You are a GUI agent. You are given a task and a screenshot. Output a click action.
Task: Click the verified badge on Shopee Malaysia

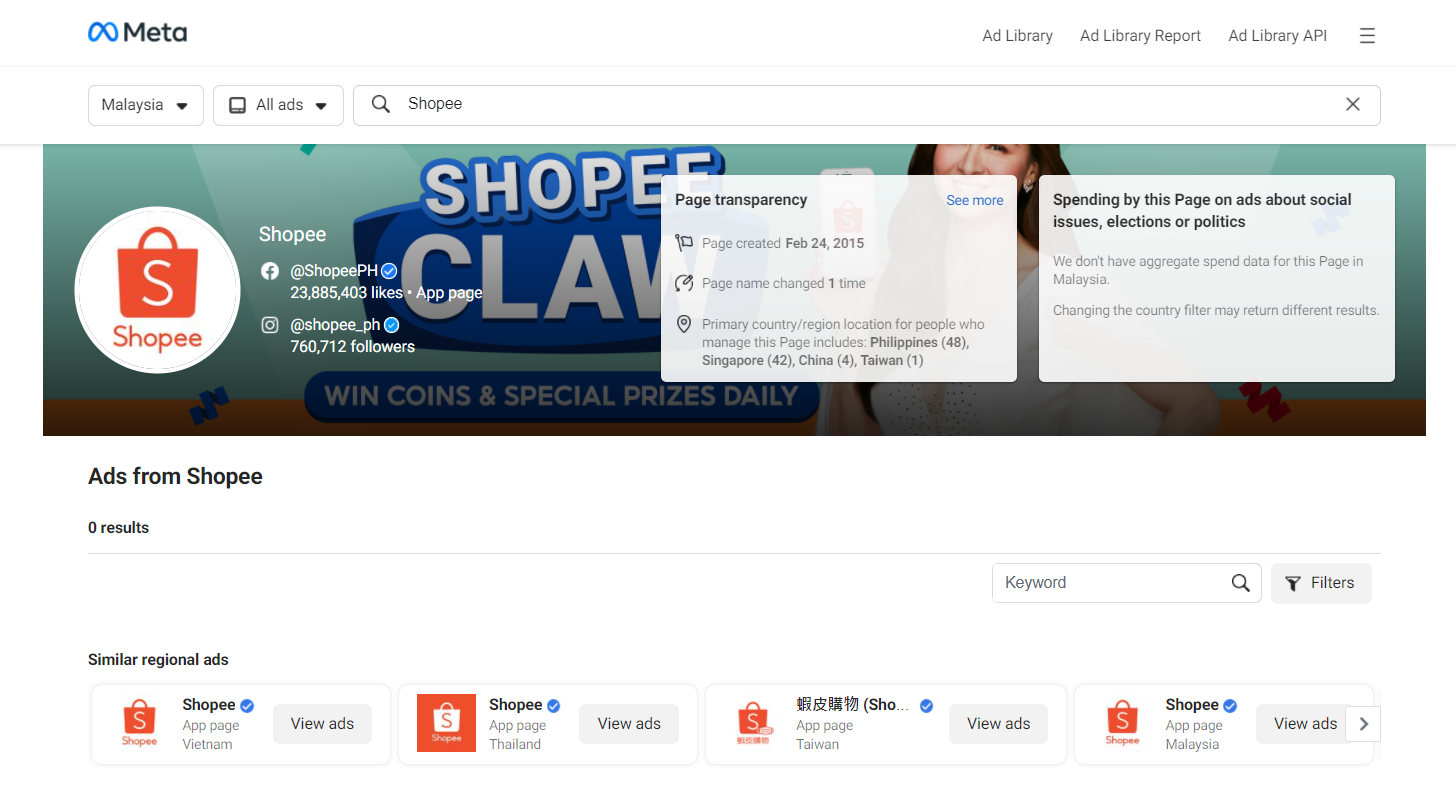[x=1230, y=706]
